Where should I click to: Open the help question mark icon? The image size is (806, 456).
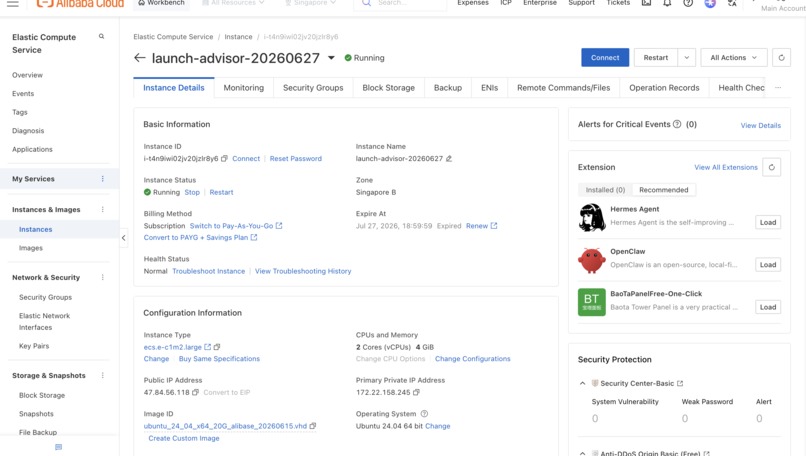tap(688, 3)
